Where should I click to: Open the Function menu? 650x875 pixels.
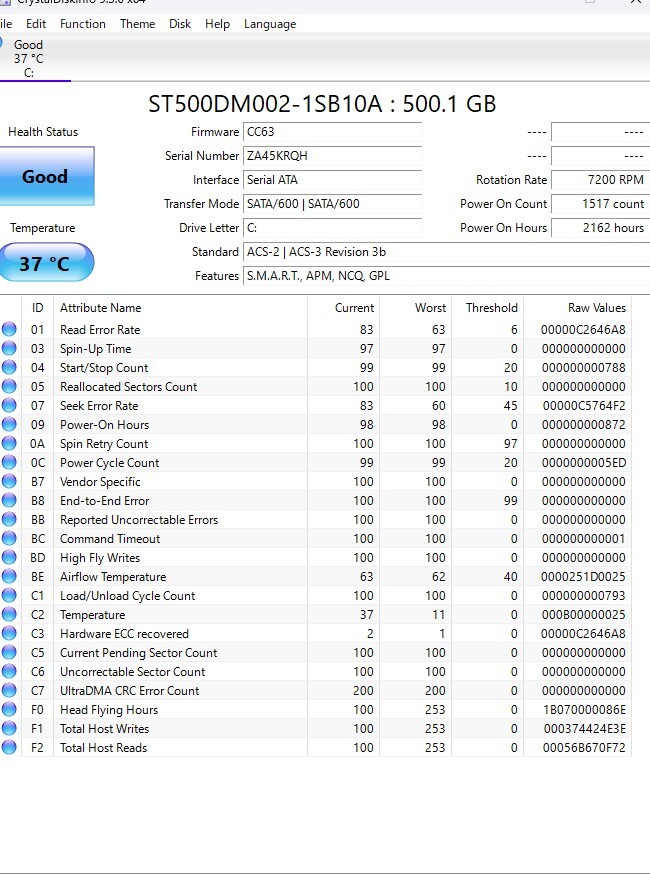(x=83, y=24)
